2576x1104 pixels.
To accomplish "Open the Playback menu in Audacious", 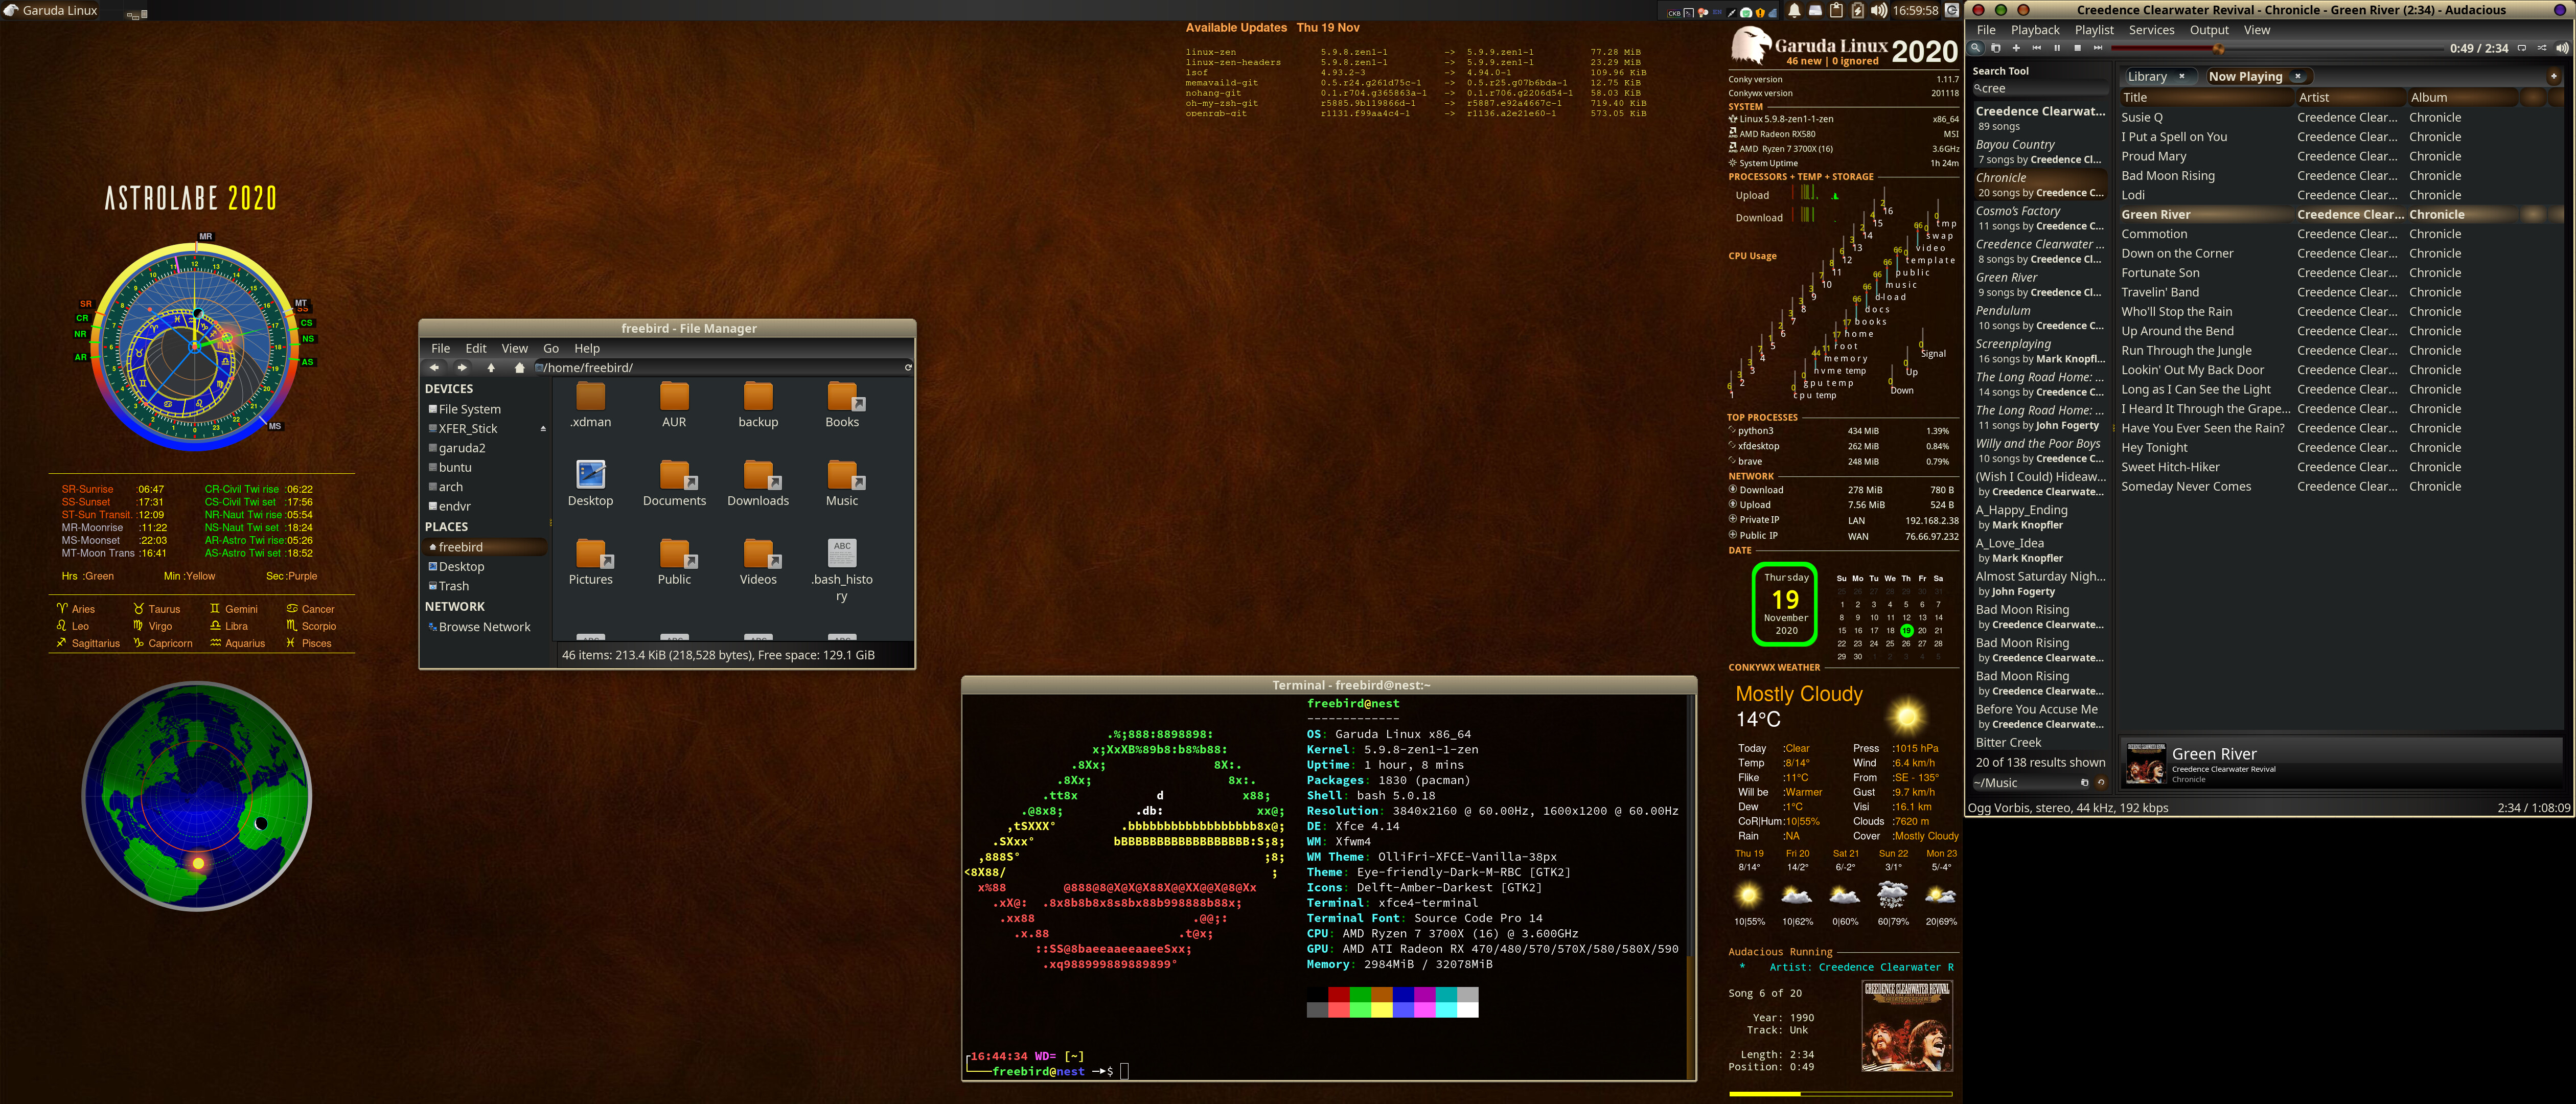I will pyautogui.click(x=2035, y=30).
